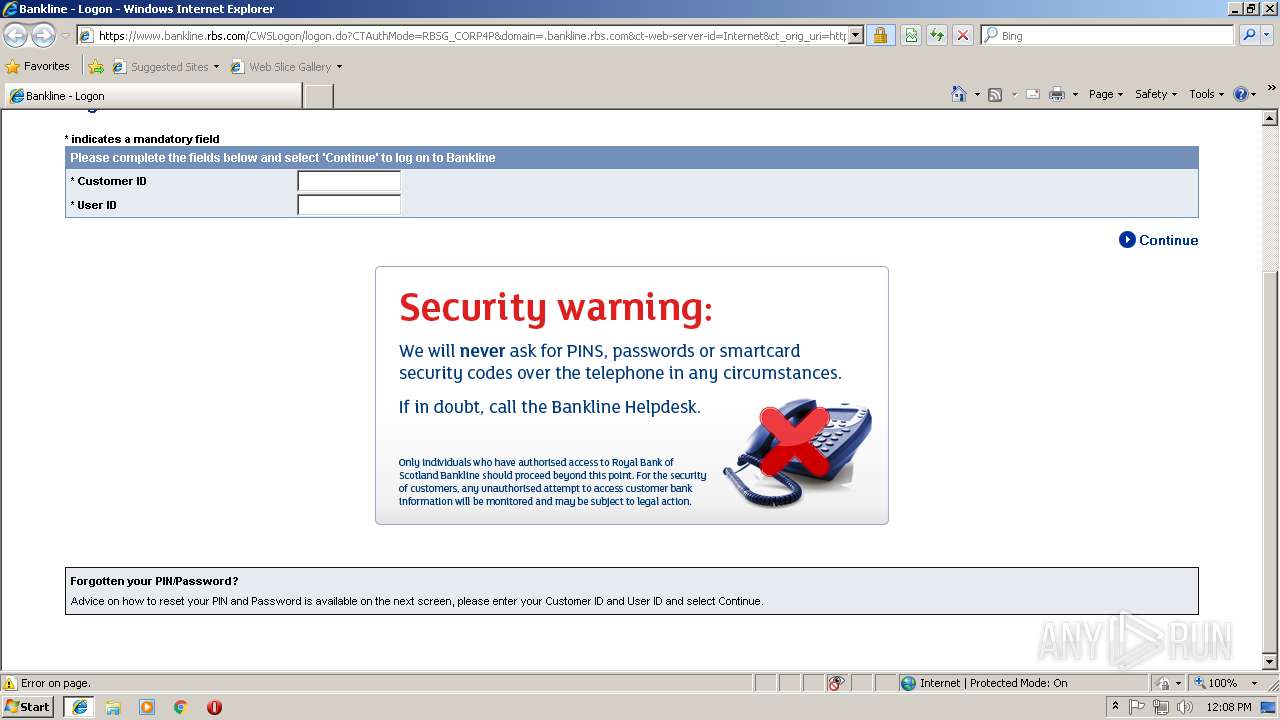Click the InPrivate filtering blocked icon

836,683
